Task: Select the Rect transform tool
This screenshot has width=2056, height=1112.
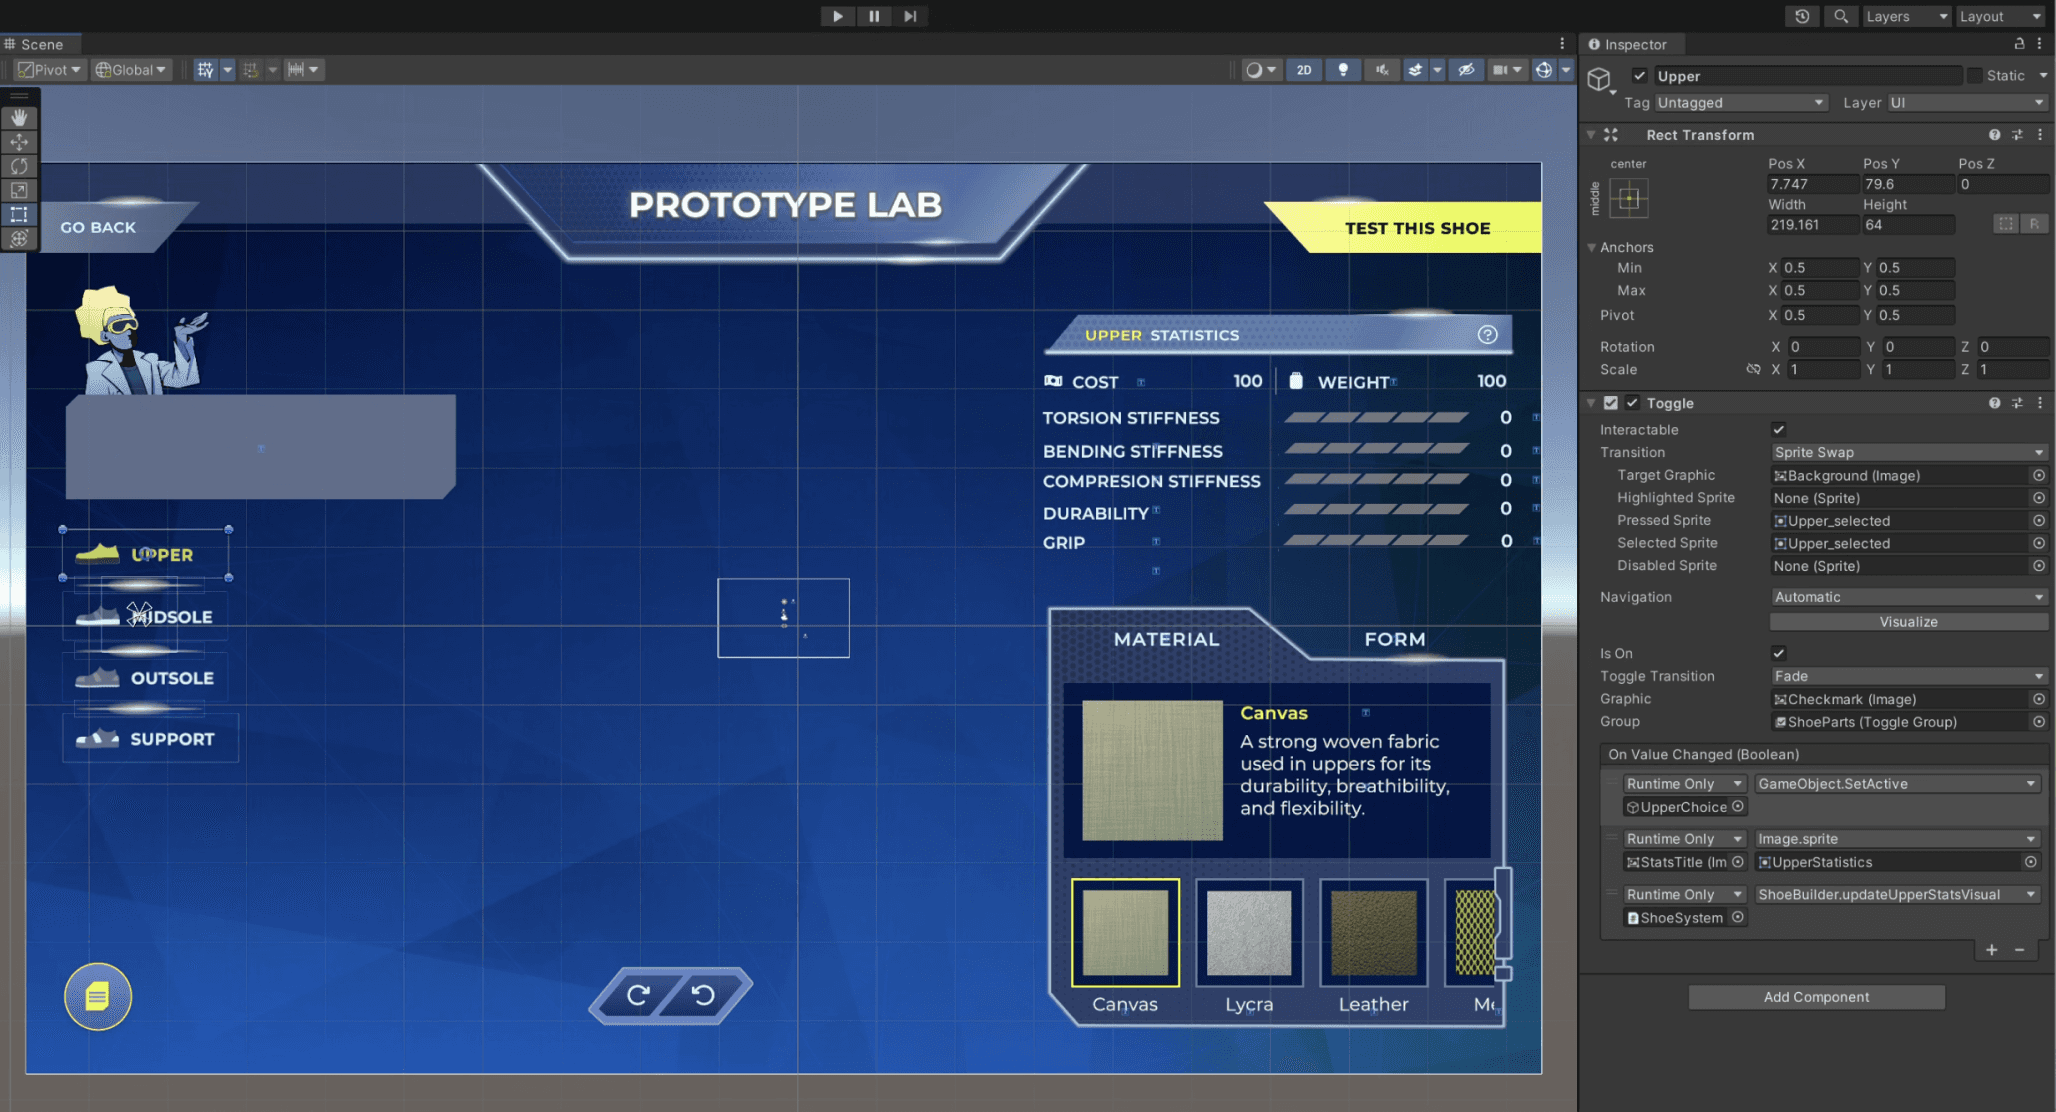Action: (x=19, y=214)
